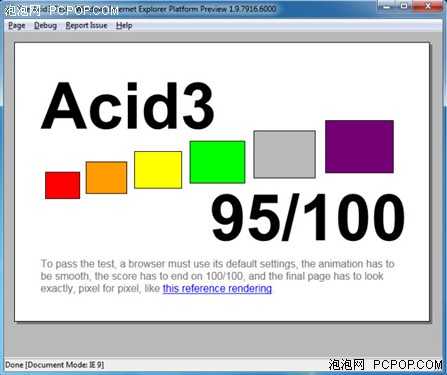The image size is (447, 375).
Task: Minimize the Platform Preview window
Action: 387,6
